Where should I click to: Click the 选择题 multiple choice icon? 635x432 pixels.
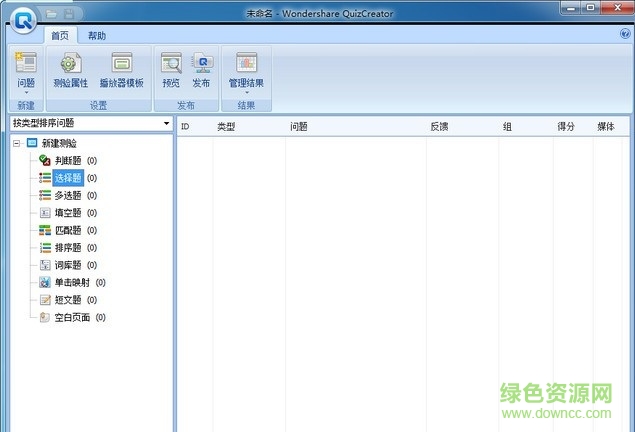[x=45, y=178]
